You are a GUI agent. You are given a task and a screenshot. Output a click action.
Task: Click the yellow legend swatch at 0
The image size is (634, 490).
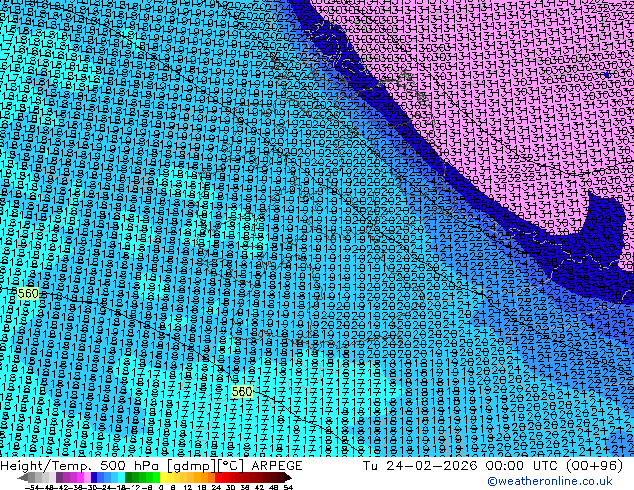pos(163,477)
